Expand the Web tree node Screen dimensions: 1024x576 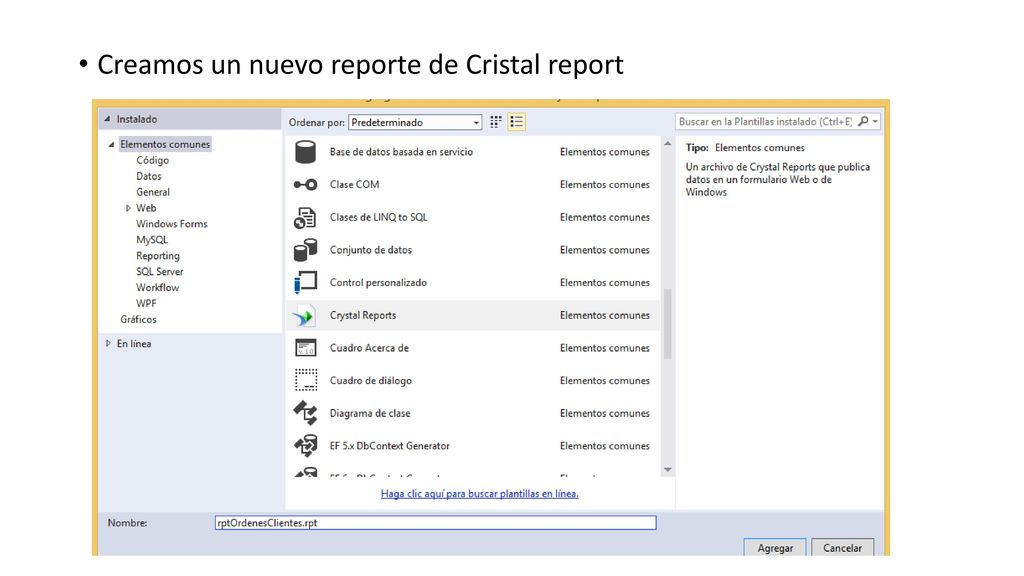coord(128,208)
